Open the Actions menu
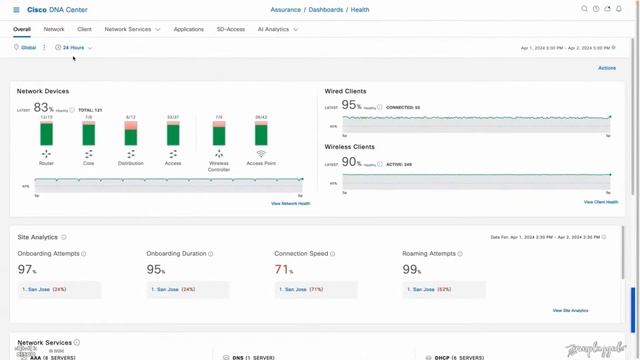The width and height of the screenshot is (640, 360). click(x=607, y=68)
